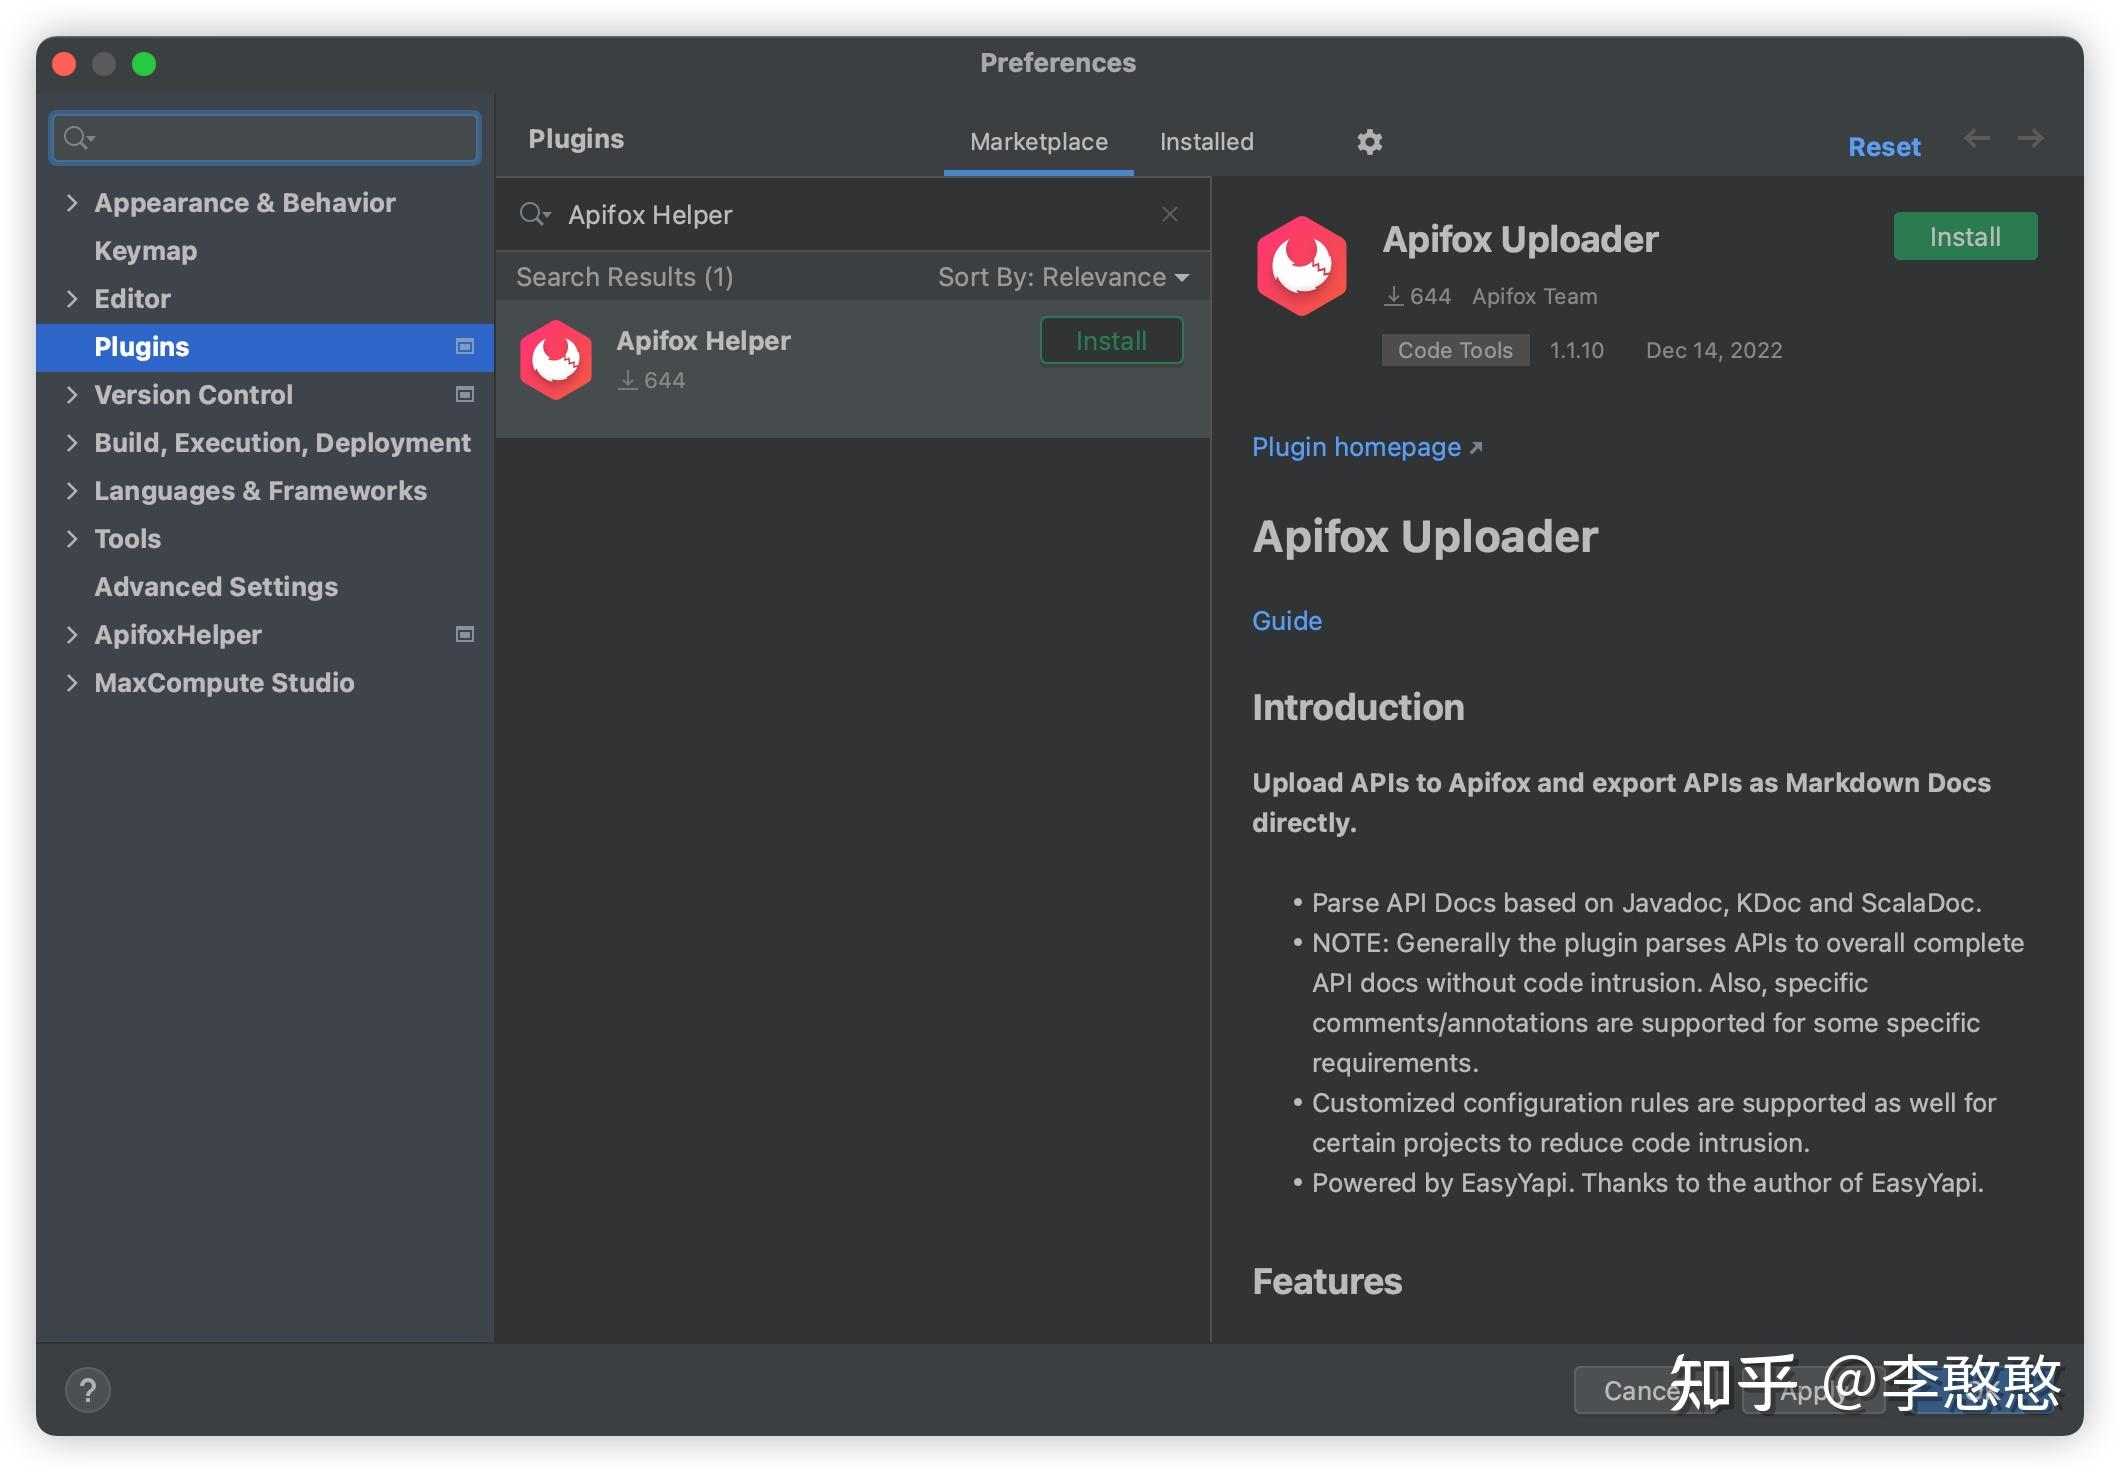This screenshot has width=2120, height=1472.
Task: Expand the ApifoxHelper settings node
Action: (x=73, y=635)
